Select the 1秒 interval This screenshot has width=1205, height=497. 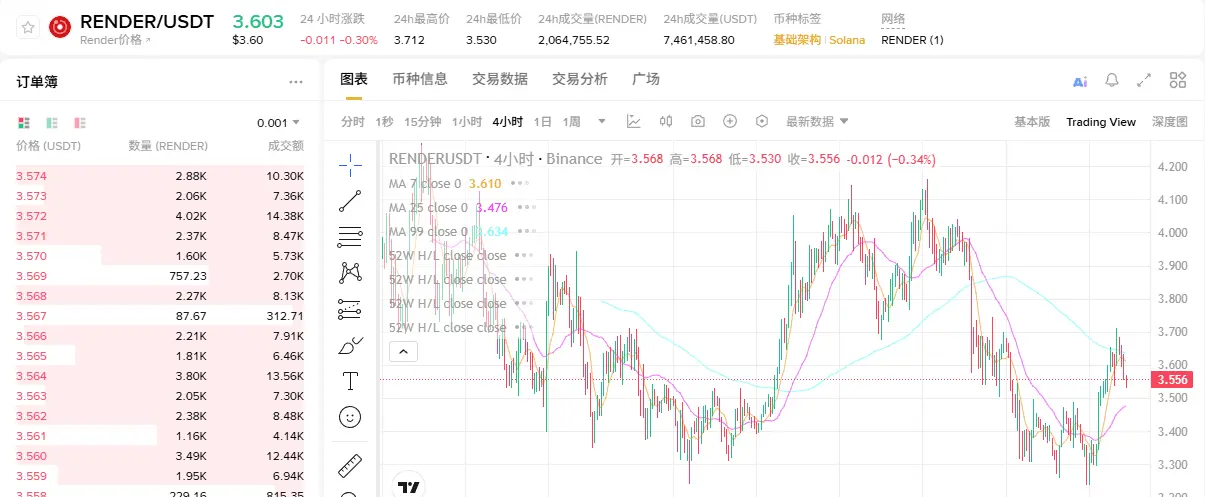[x=384, y=122]
